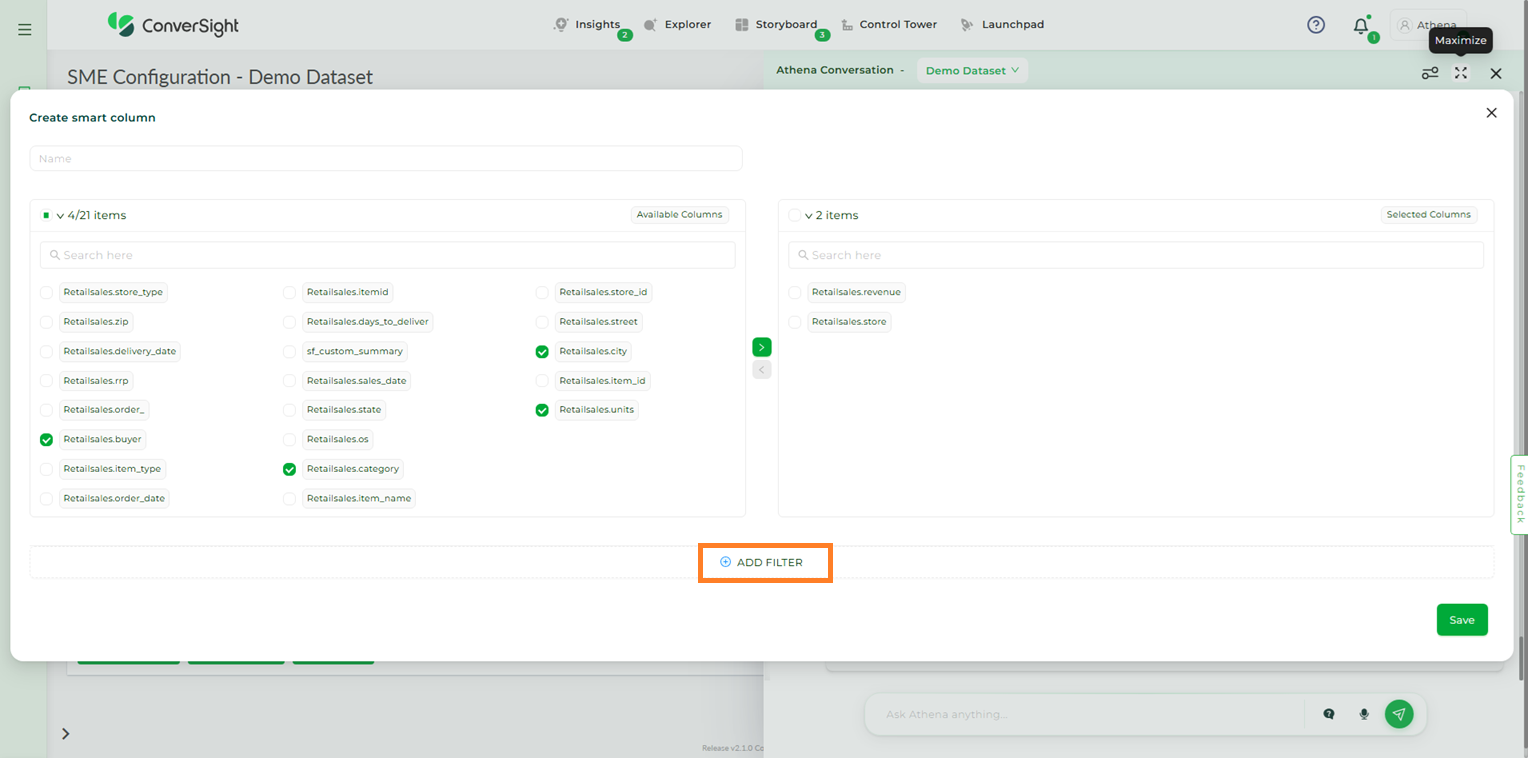Check the Retailsales.store_type checkbox
This screenshot has width=1528, height=758.
[47, 293]
